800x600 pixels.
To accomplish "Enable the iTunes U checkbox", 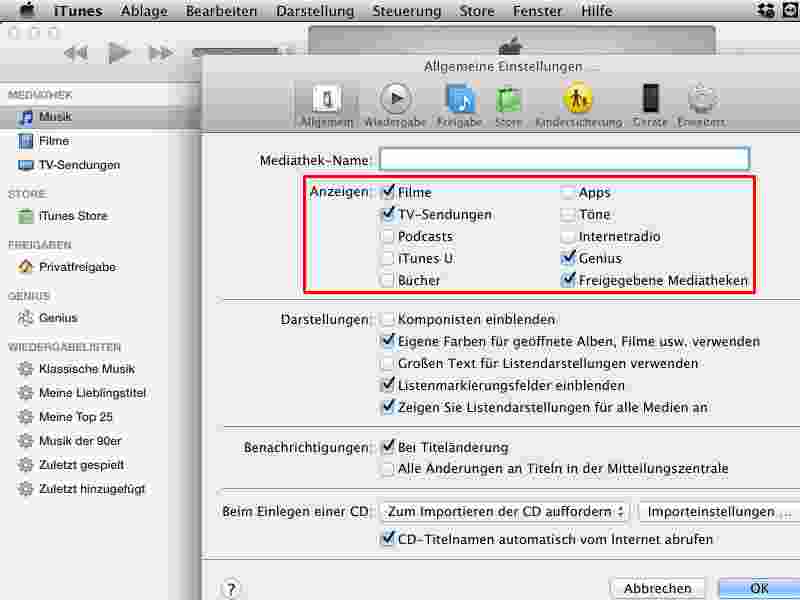I will [x=388, y=258].
